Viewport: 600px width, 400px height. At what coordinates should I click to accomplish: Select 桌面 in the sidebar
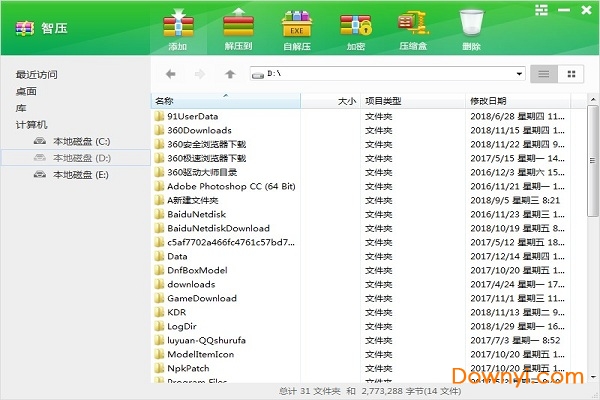[26, 91]
